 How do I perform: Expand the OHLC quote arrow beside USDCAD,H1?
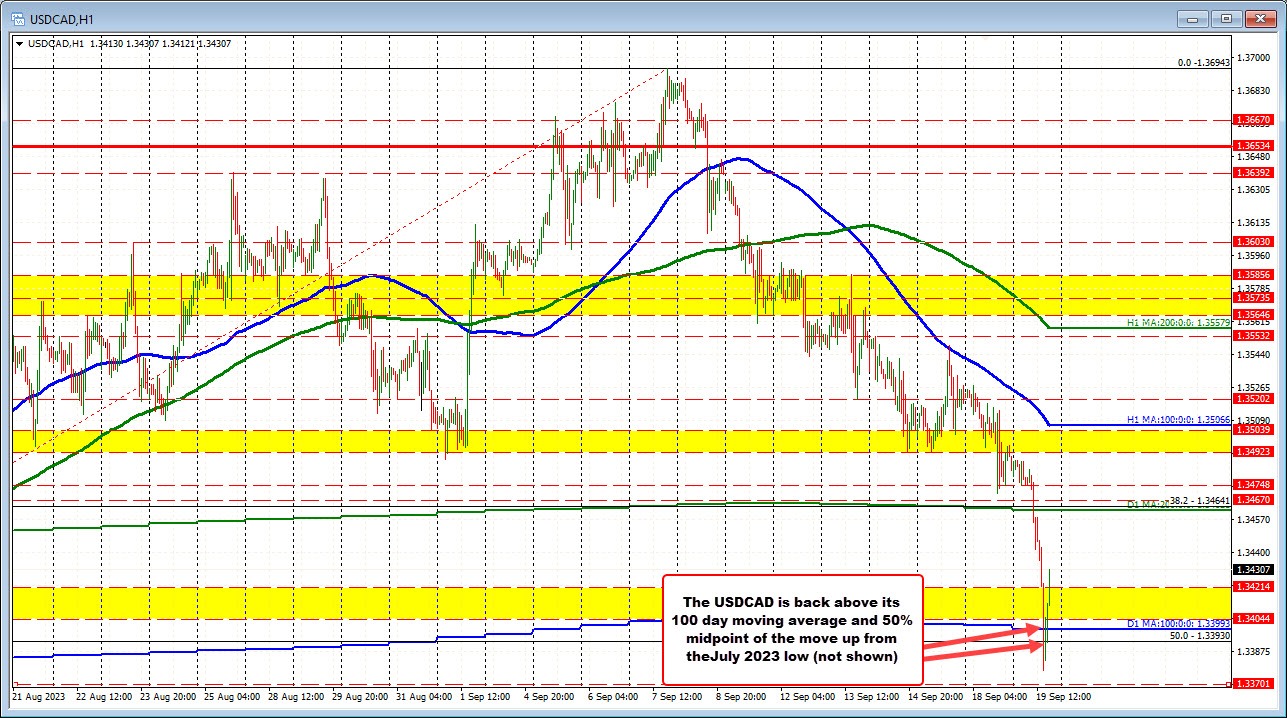point(19,43)
